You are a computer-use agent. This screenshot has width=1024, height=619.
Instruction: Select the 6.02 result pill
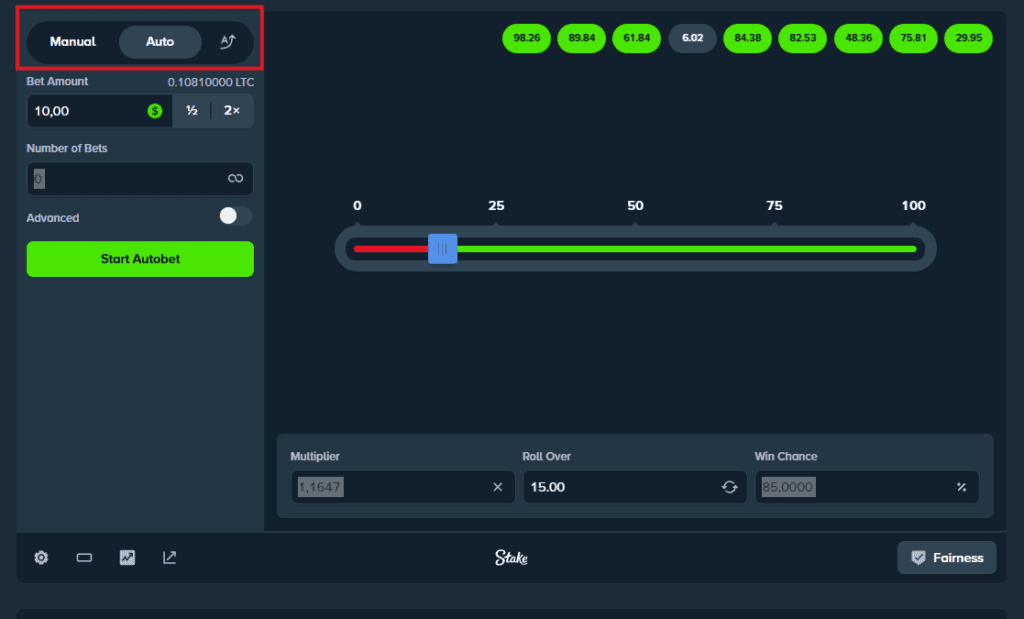(x=692, y=38)
